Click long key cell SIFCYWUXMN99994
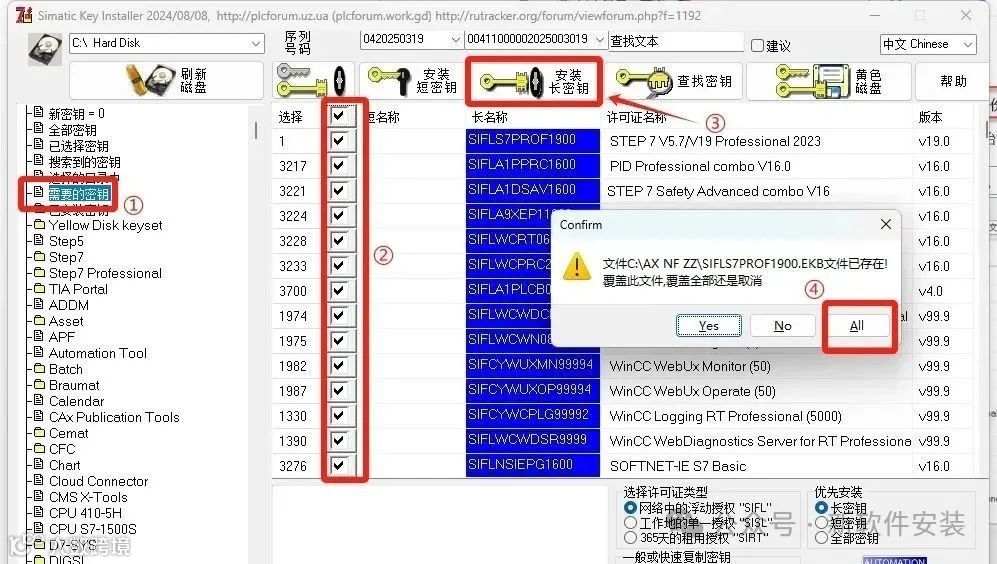This screenshot has height=564, width=997. pyautogui.click(x=533, y=365)
